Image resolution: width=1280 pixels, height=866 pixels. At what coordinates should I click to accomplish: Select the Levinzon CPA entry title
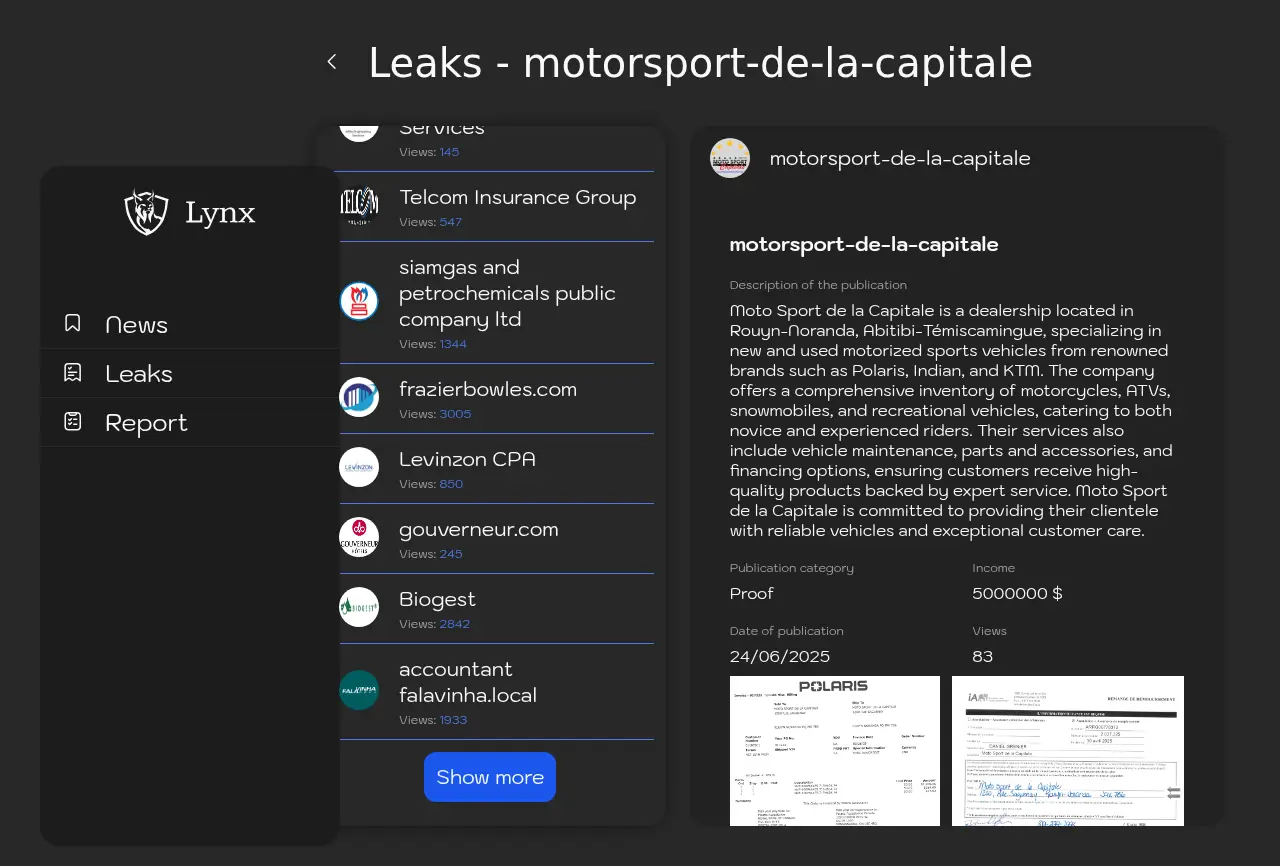(x=467, y=459)
